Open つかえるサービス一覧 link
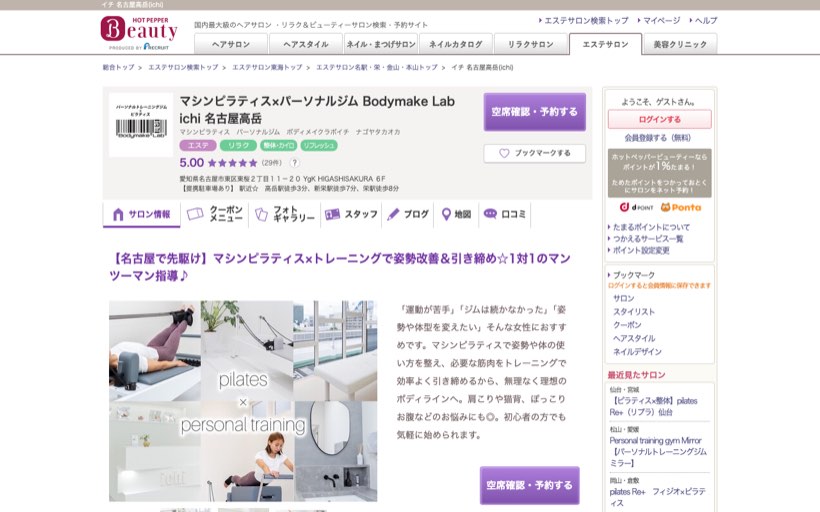The width and height of the screenshot is (820, 512). pos(648,239)
